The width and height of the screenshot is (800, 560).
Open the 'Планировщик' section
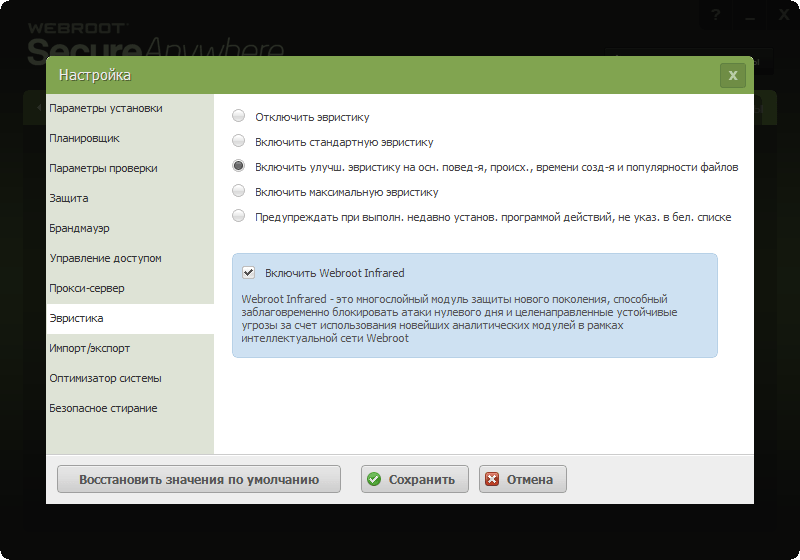tap(130, 139)
